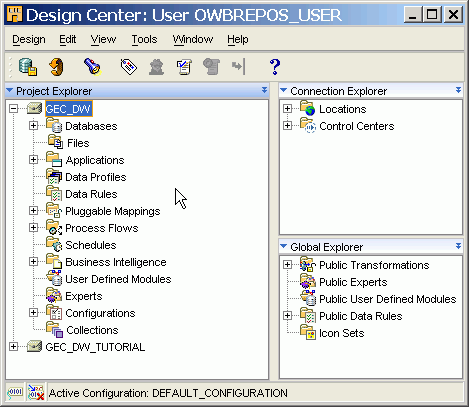
Task: Open the Window menu
Action: coord(193,39)
